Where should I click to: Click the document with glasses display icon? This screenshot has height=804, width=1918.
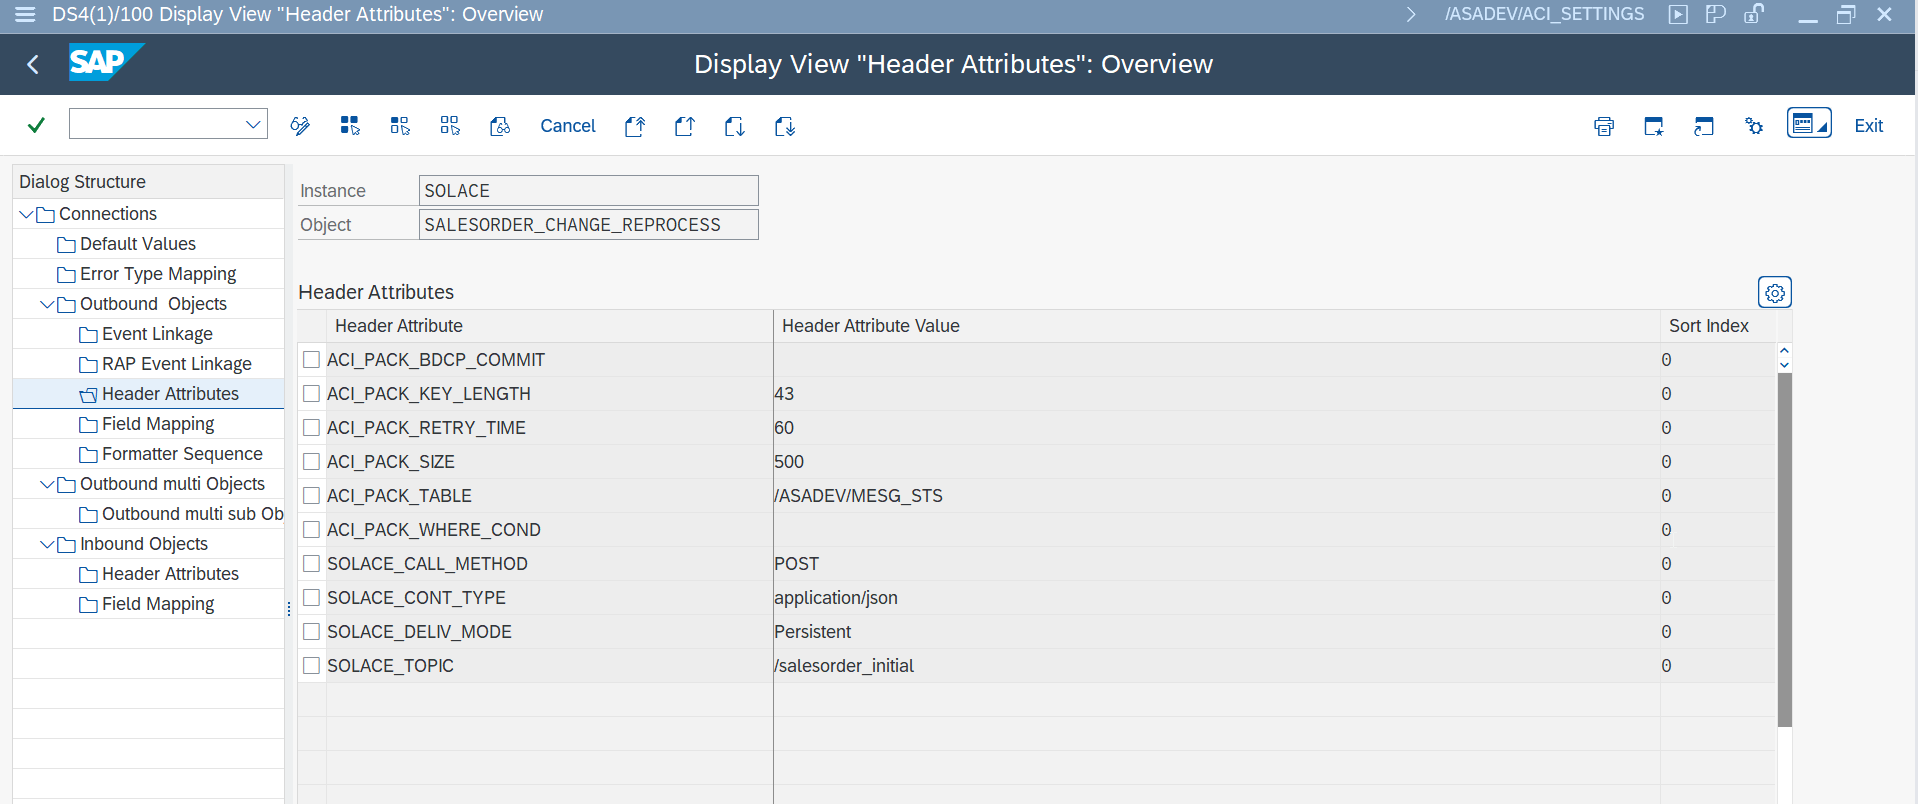(x=500, y=126)
